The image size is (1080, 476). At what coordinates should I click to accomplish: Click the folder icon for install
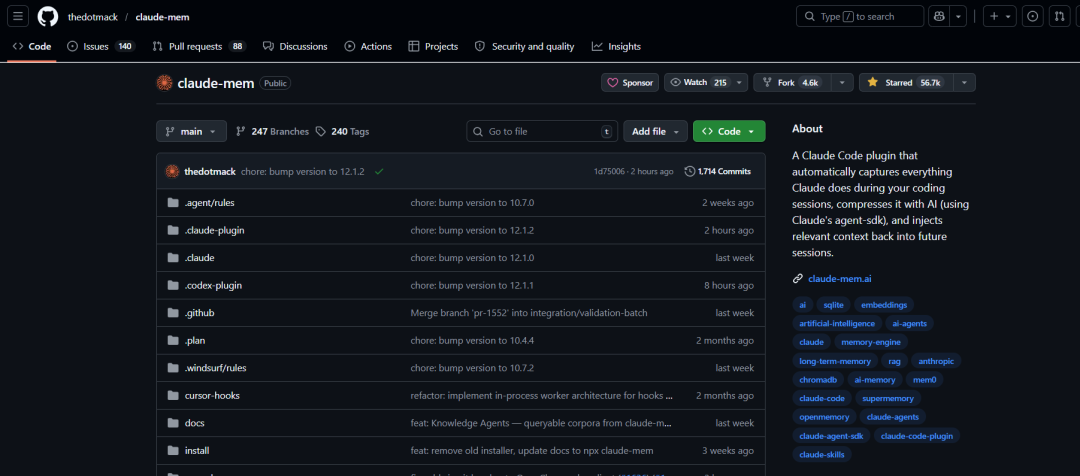coord(173,451)
